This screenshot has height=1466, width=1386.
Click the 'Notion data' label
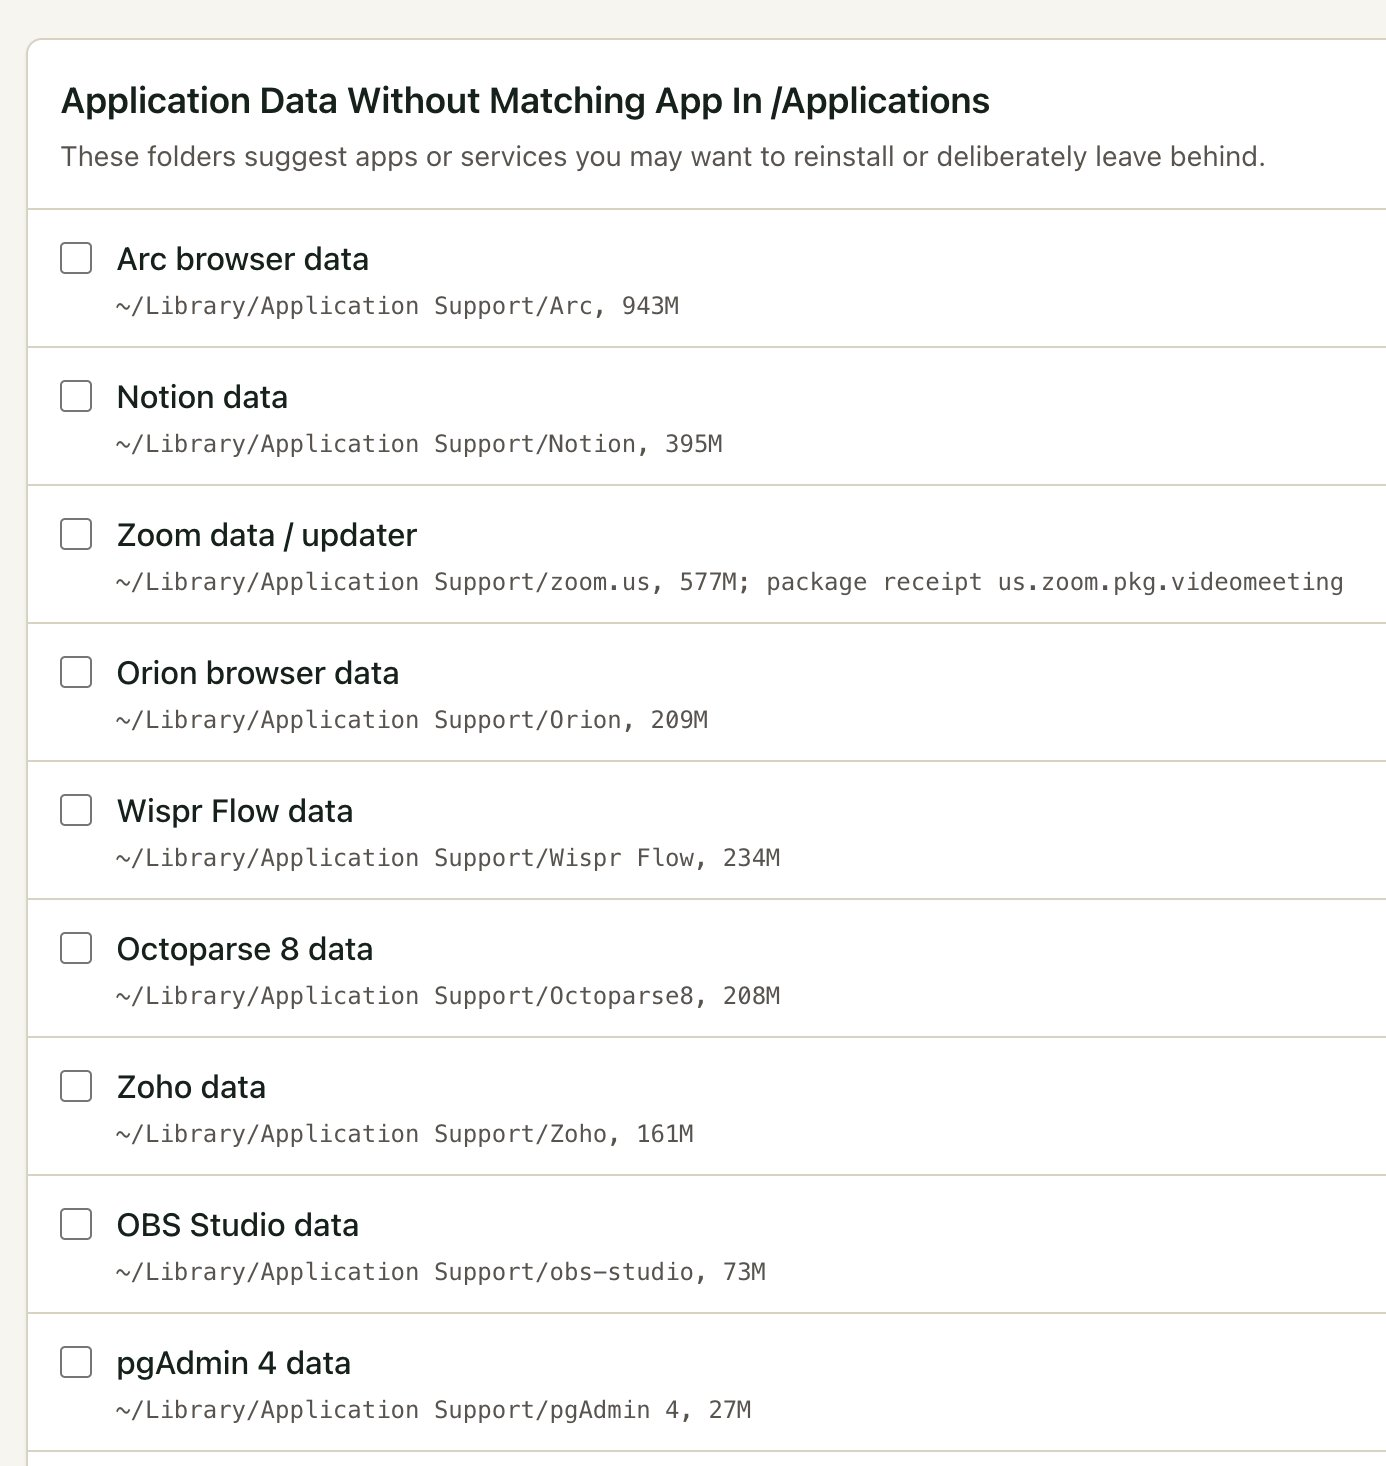click(202, 397)
